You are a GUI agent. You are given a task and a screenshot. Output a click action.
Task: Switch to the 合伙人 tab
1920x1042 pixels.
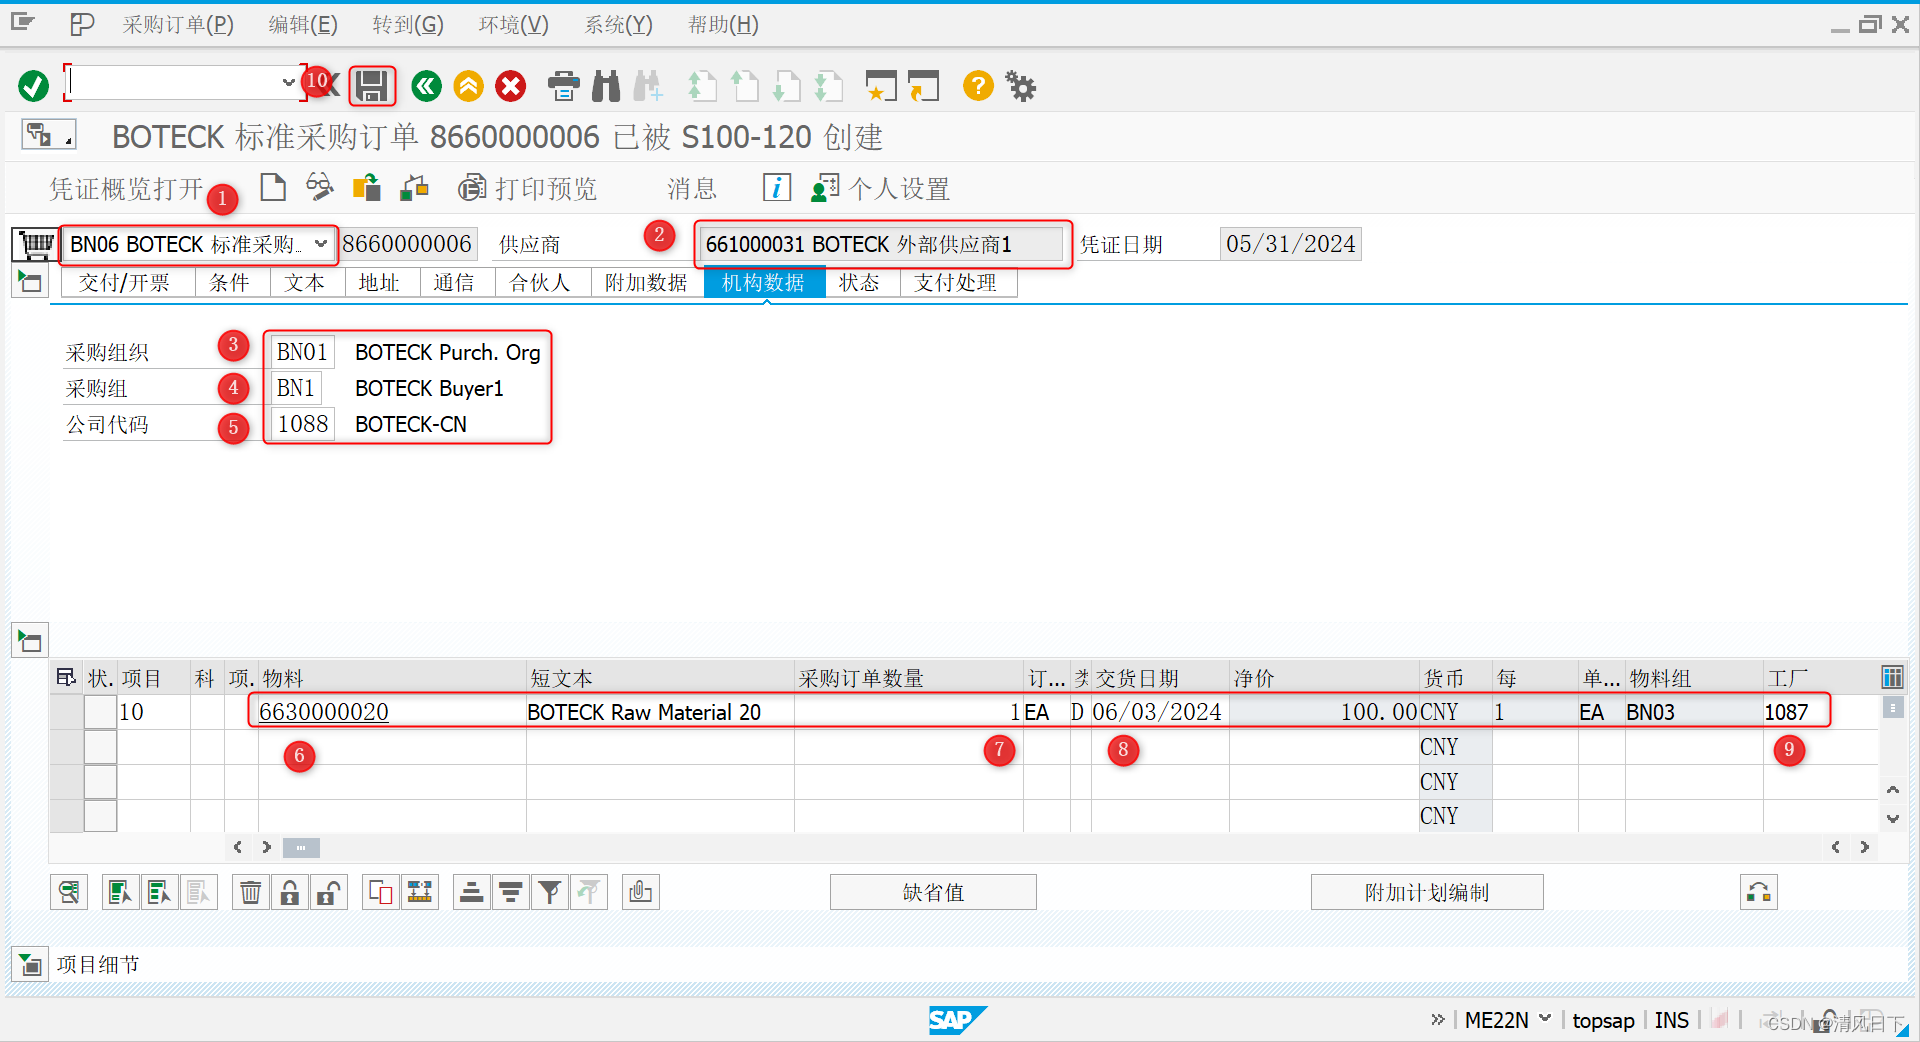pos(541,283)
